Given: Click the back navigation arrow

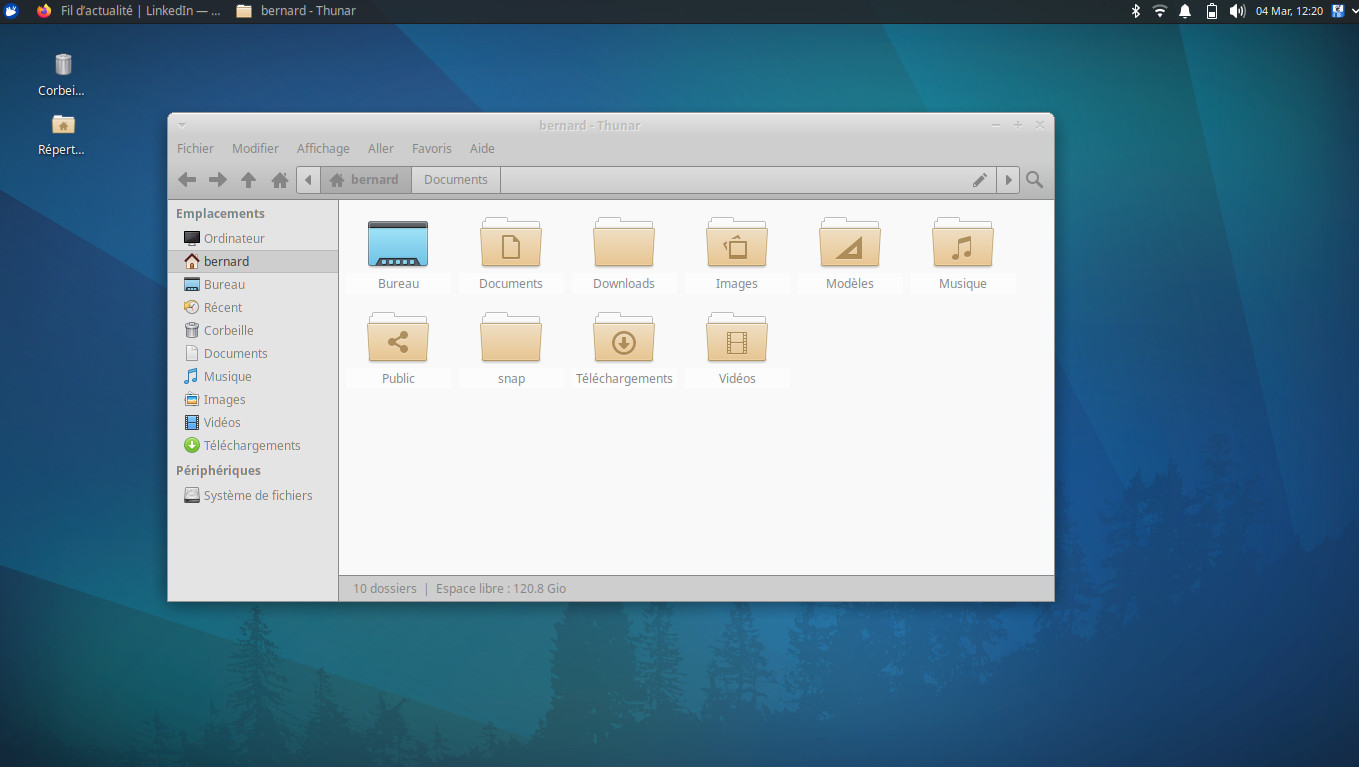Looking at the screenshot, I should [187, 180].
